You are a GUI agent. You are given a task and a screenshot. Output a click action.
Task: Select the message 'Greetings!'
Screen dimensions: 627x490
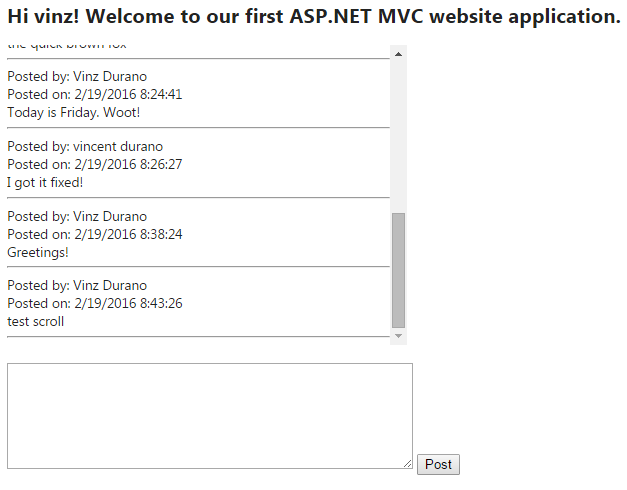pyautogui.click(x=38, y=252)
